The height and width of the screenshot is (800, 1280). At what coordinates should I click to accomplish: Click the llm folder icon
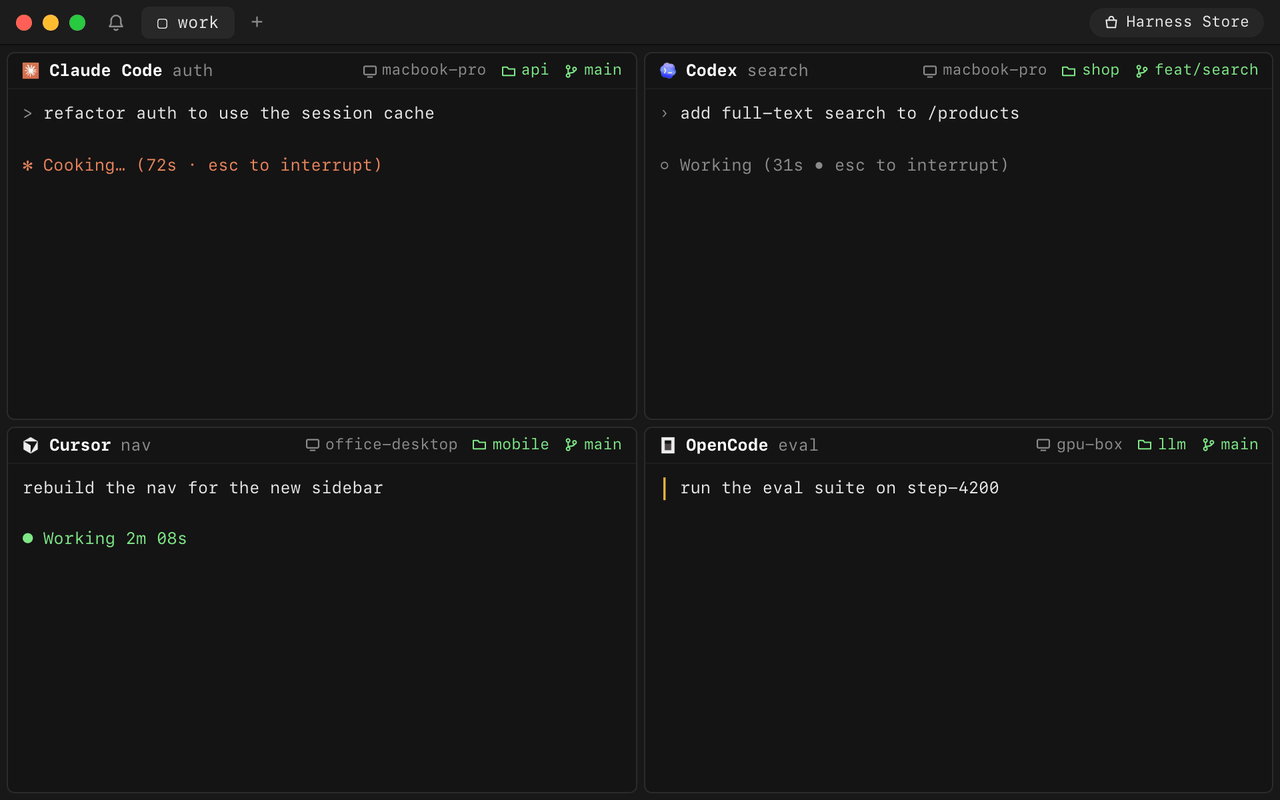click(1144, 445)
